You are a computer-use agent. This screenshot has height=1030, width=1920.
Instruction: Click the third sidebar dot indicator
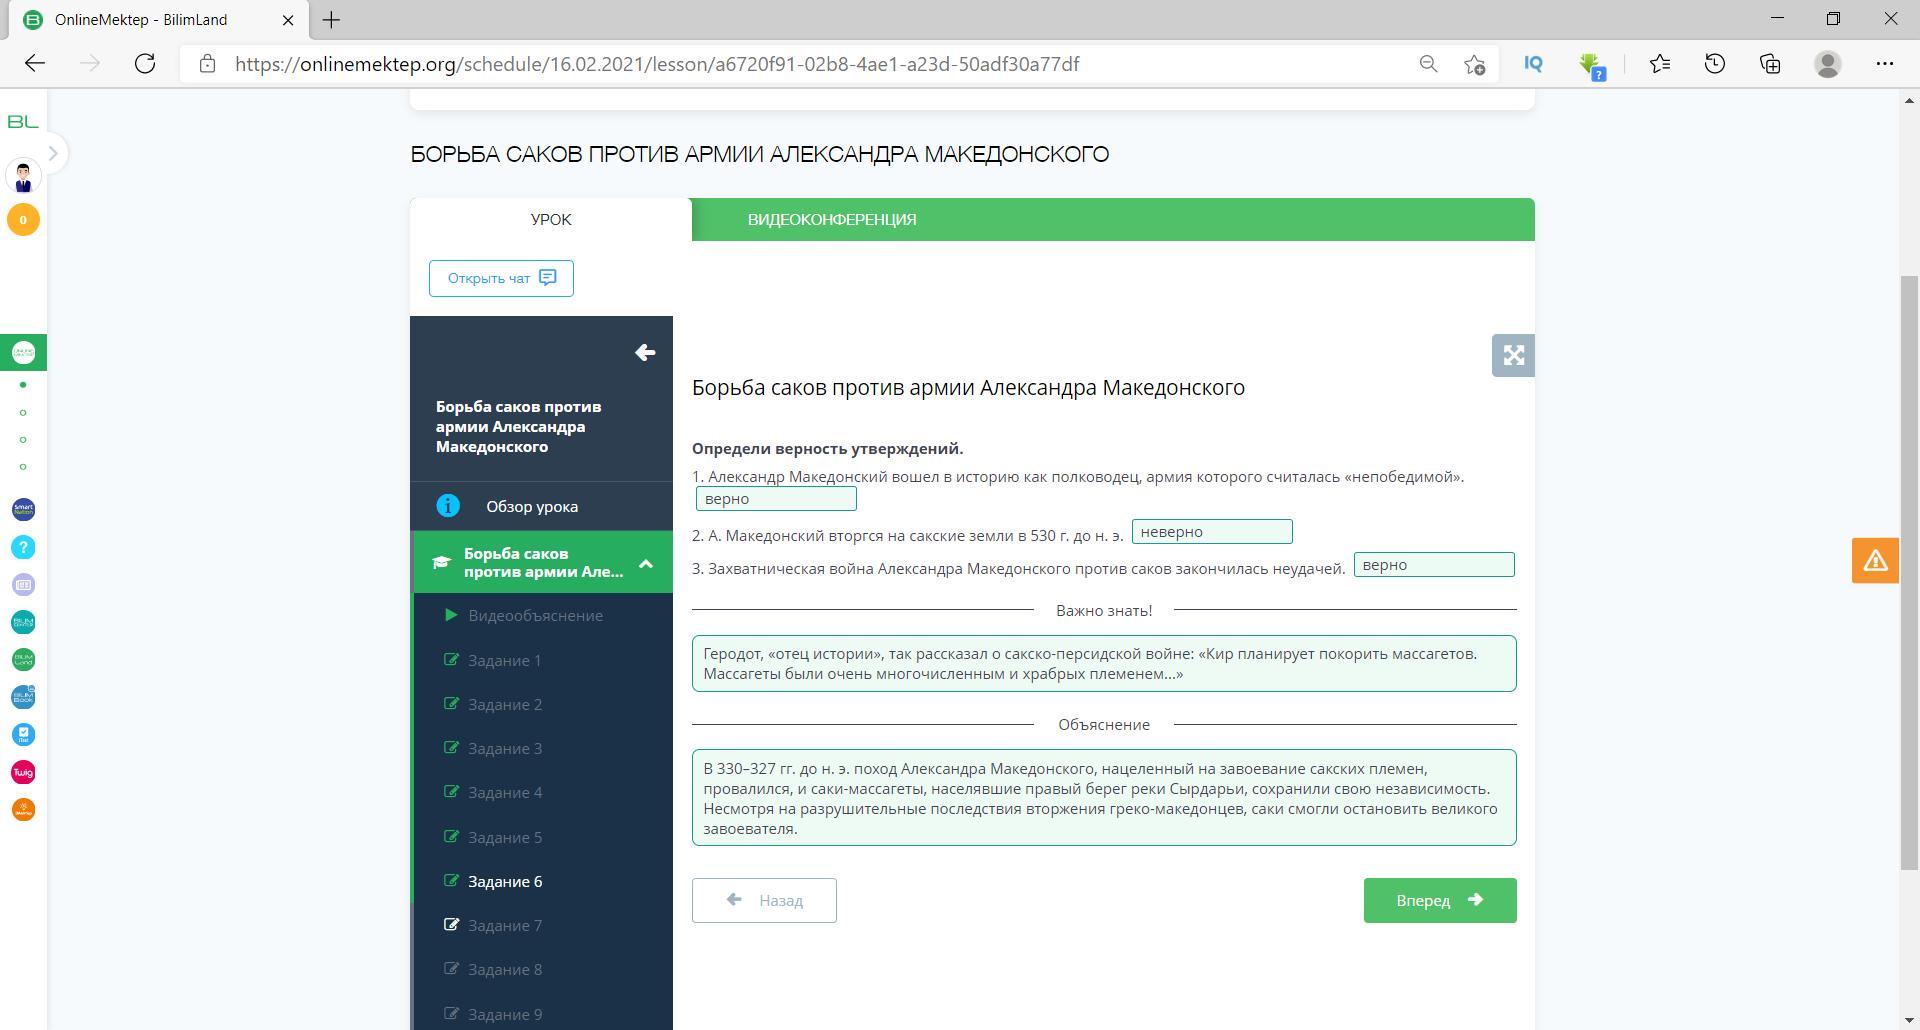click(23, 439)
